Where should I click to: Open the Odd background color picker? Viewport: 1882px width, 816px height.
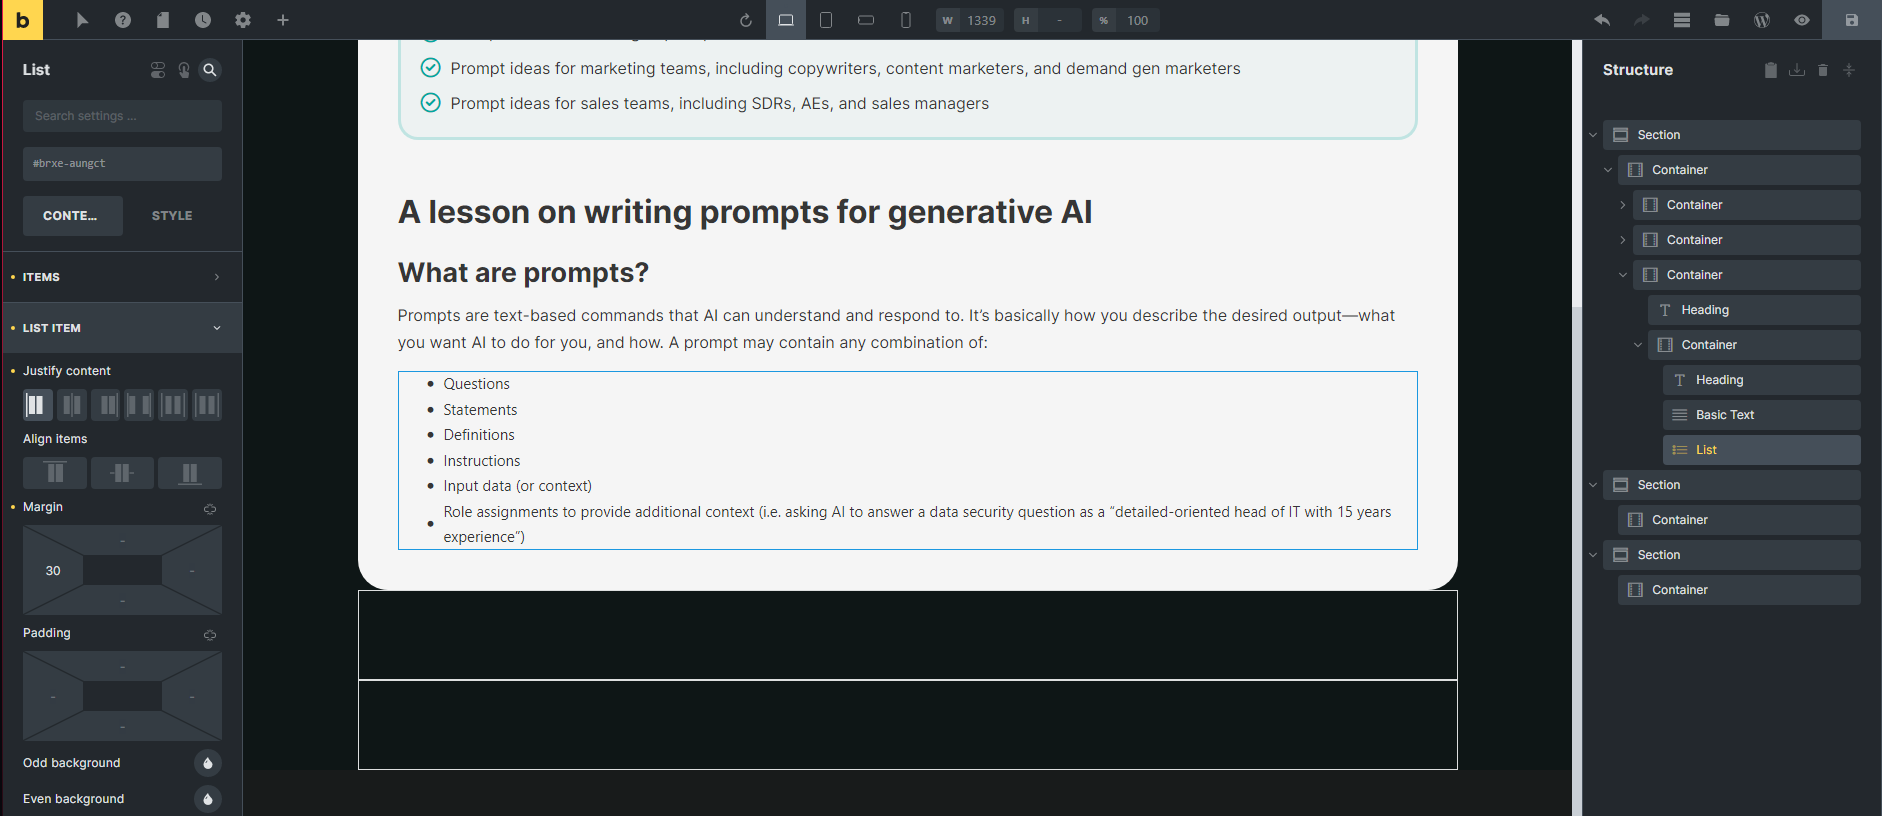pyautogui.click(x=207, y=763)
